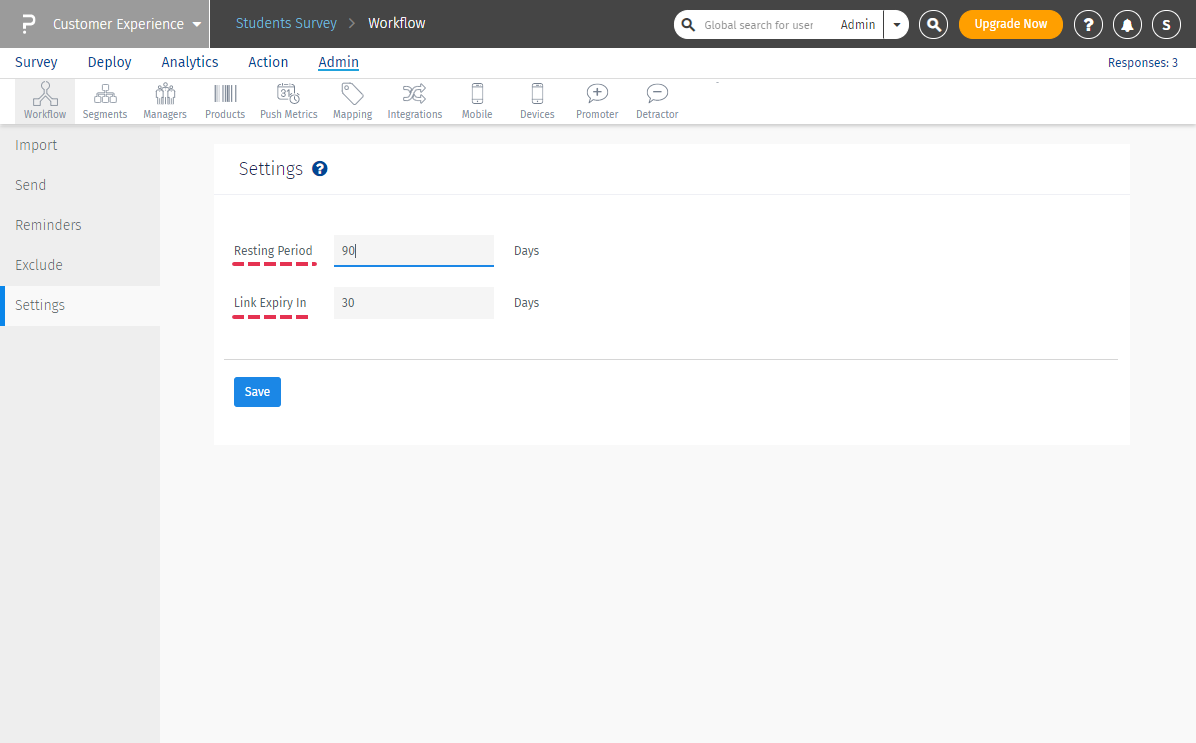
Task: Open Push Metrics calendar icon
Action: (288, 95)
